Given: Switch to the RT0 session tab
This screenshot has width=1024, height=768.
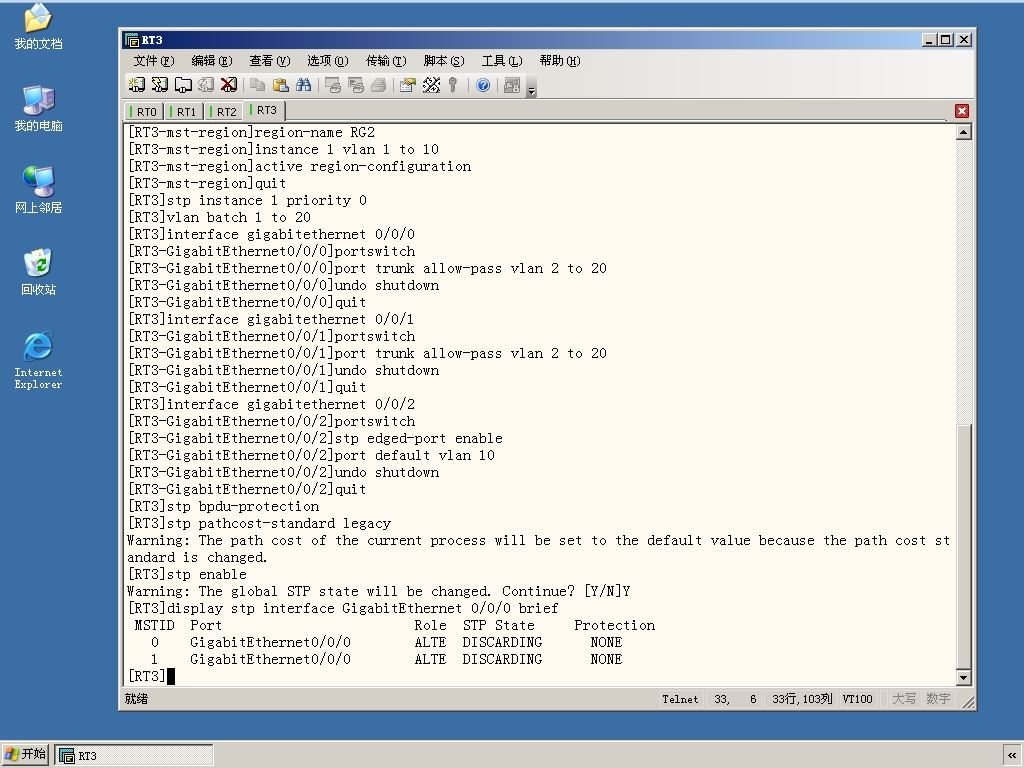Looking at the screenshot, I should pyautogui.click(x=143, y=112).
